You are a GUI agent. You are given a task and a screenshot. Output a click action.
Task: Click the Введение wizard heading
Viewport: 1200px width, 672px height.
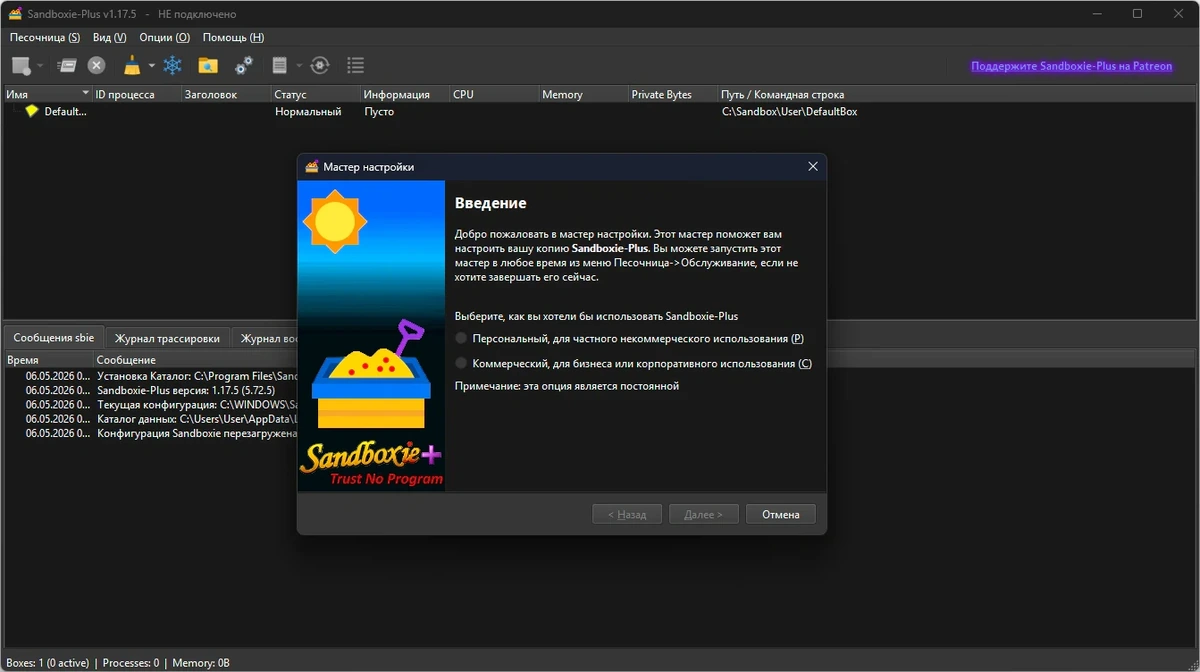(490, 203)
